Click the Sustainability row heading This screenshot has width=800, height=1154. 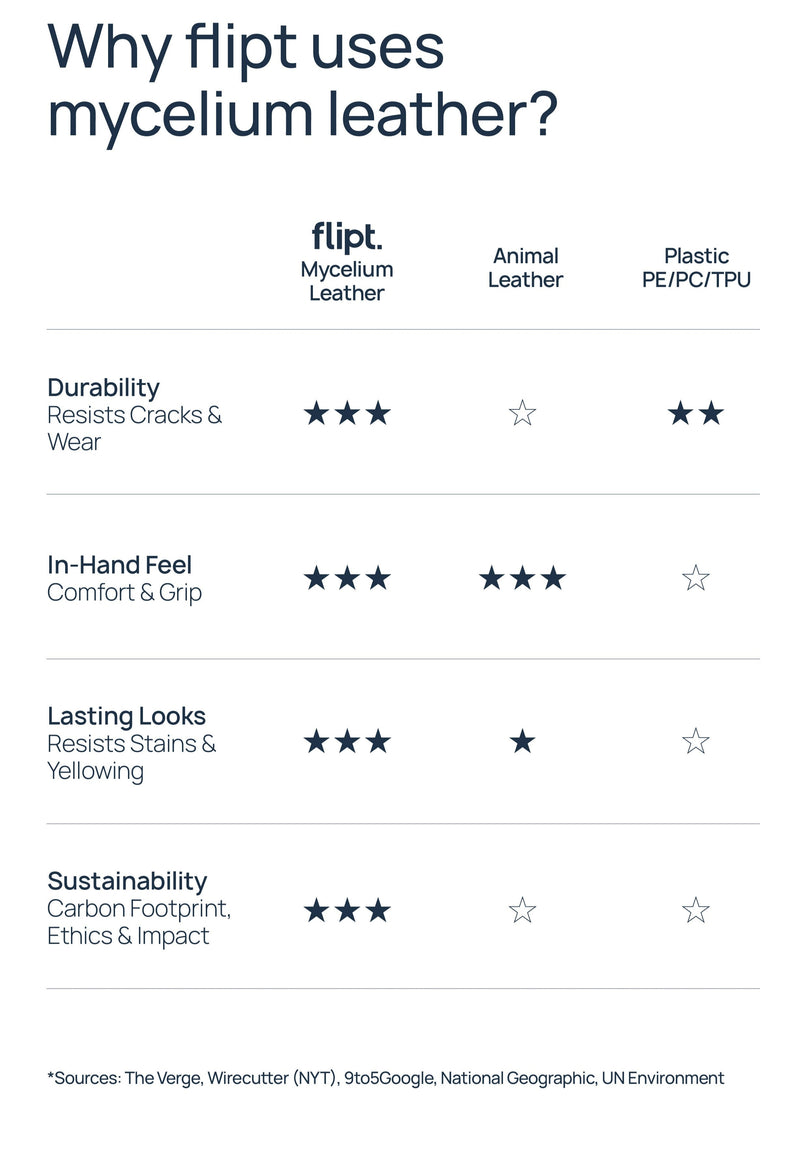coord(127,881)
